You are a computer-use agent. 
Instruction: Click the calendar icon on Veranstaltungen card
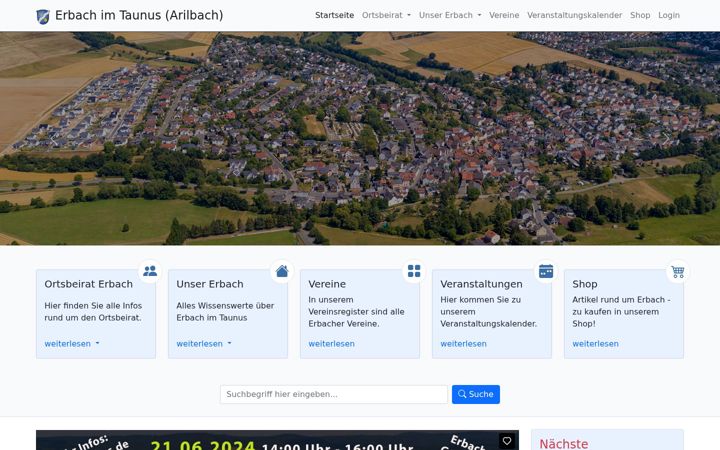tap(546, 271)
